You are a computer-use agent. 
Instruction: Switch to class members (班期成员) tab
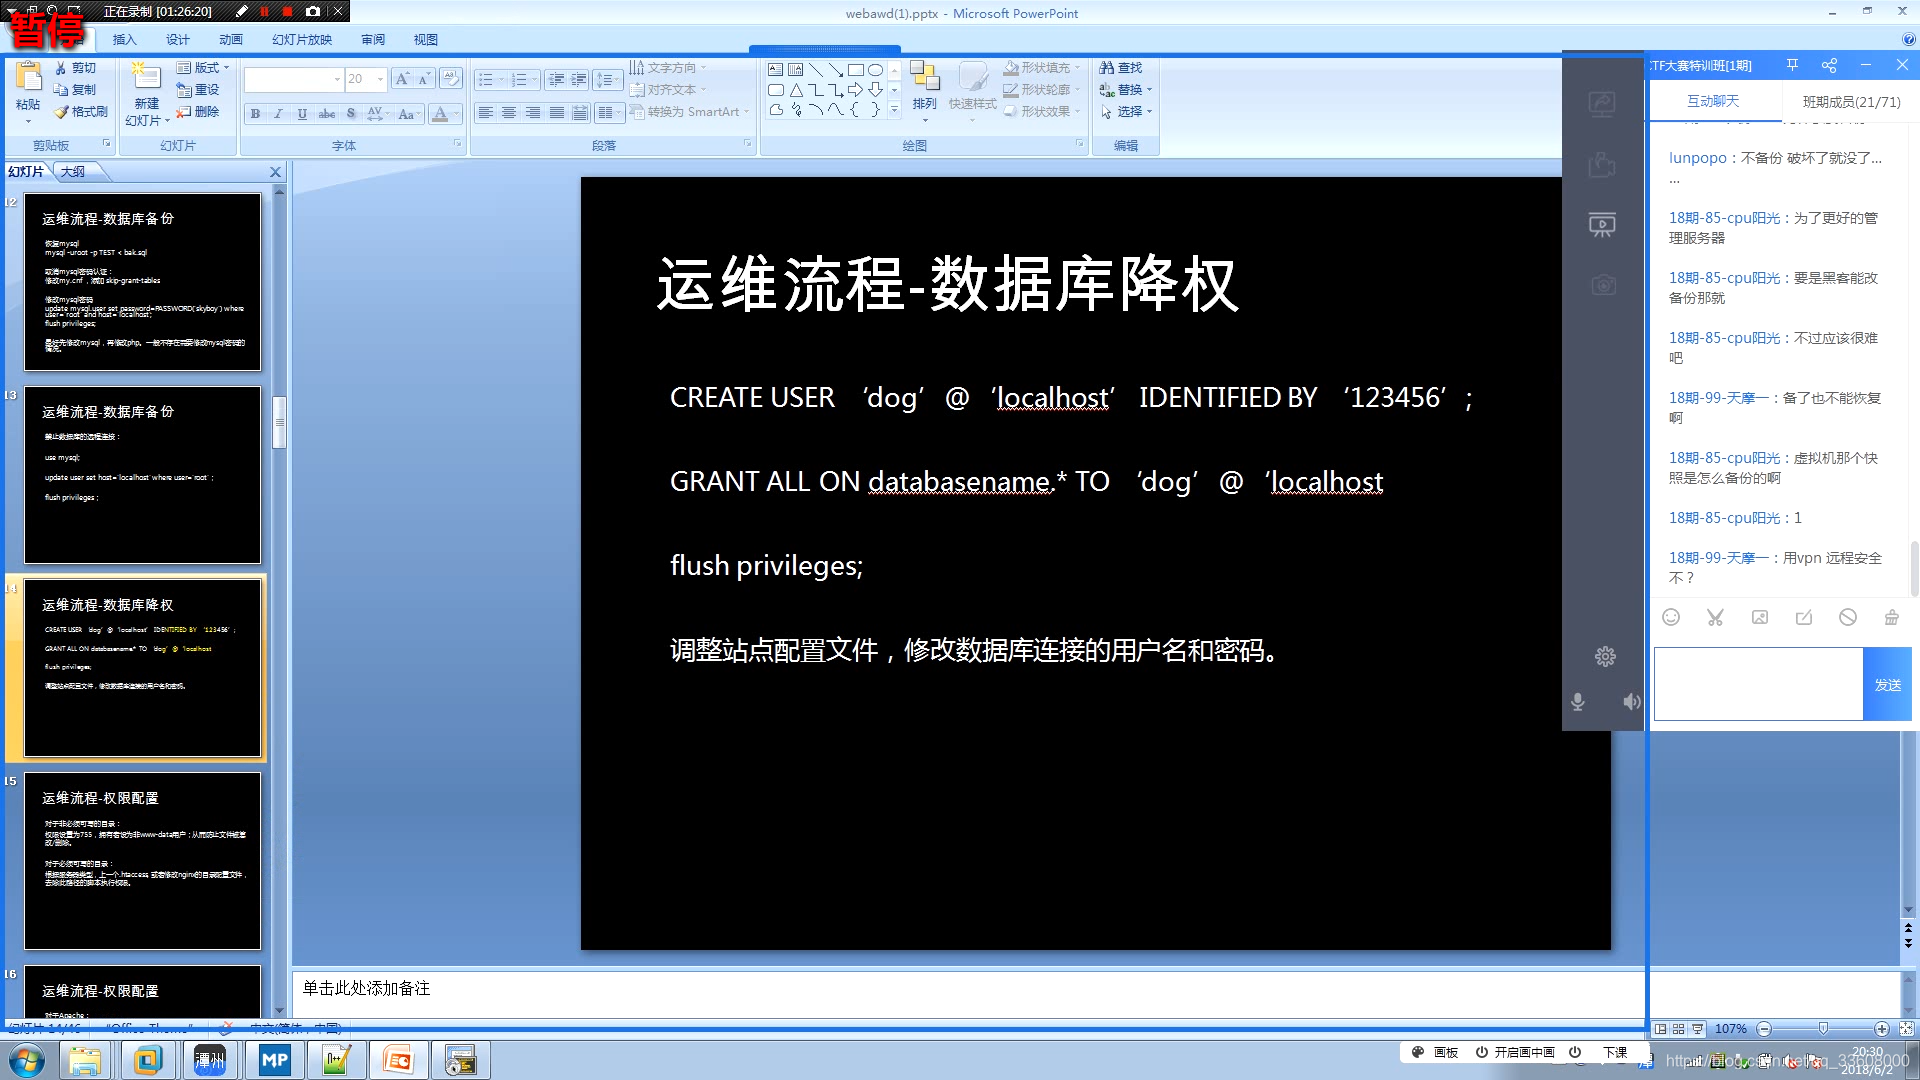coord(1851,102)
